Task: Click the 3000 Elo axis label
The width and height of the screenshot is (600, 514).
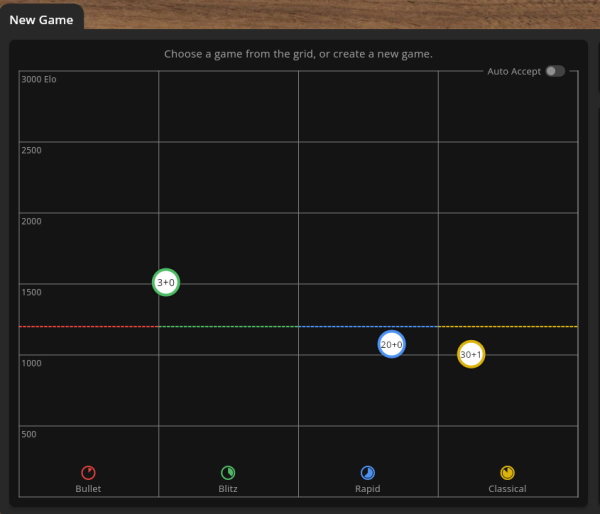Action: coord(39,79)
